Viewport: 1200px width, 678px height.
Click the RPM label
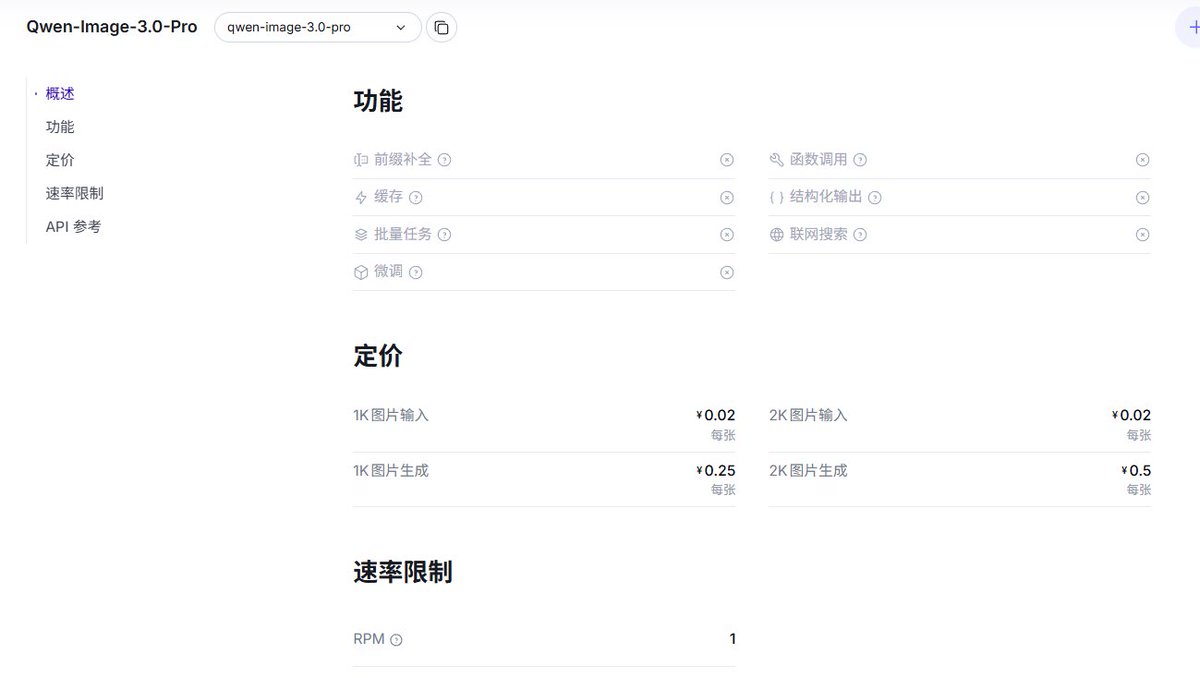[369, 639]
